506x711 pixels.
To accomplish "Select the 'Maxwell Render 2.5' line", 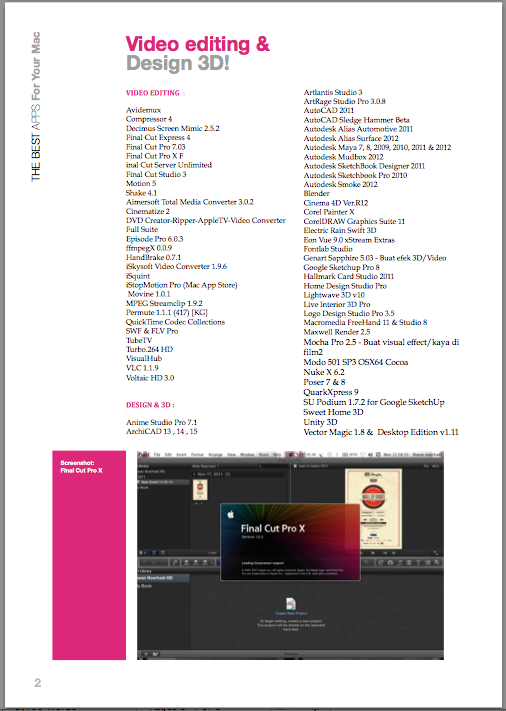I will click(x=336, y=332).
